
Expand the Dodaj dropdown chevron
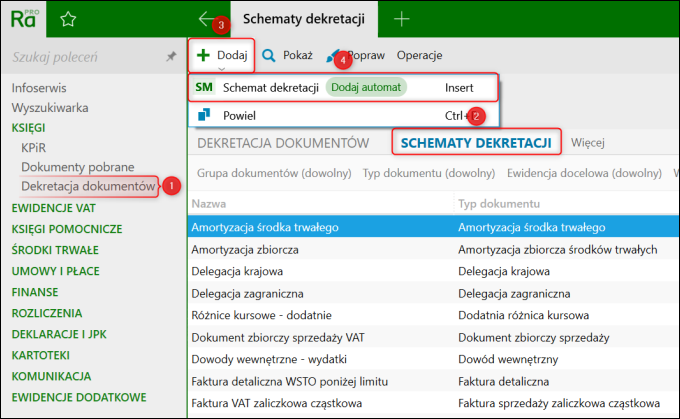[x=222, y=69]
